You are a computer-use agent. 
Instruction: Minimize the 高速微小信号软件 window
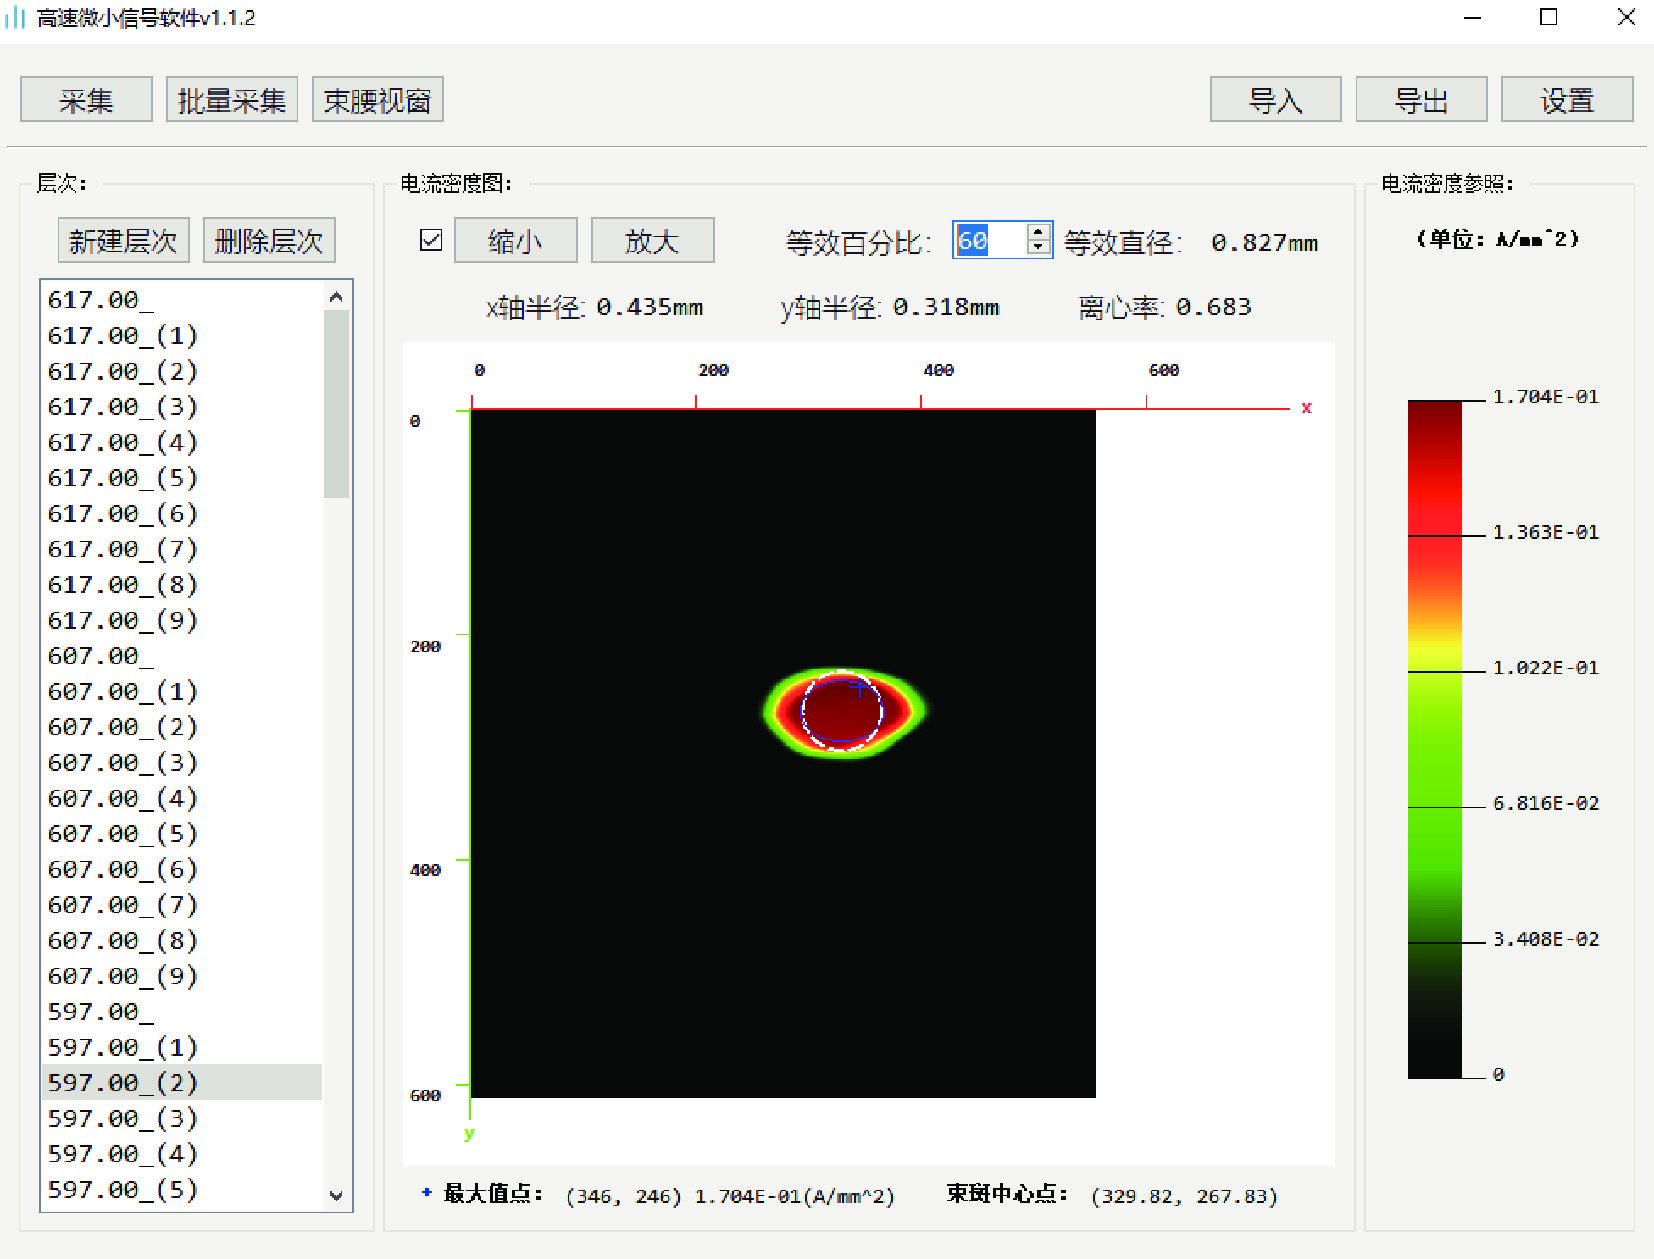tap(1472, 17)
